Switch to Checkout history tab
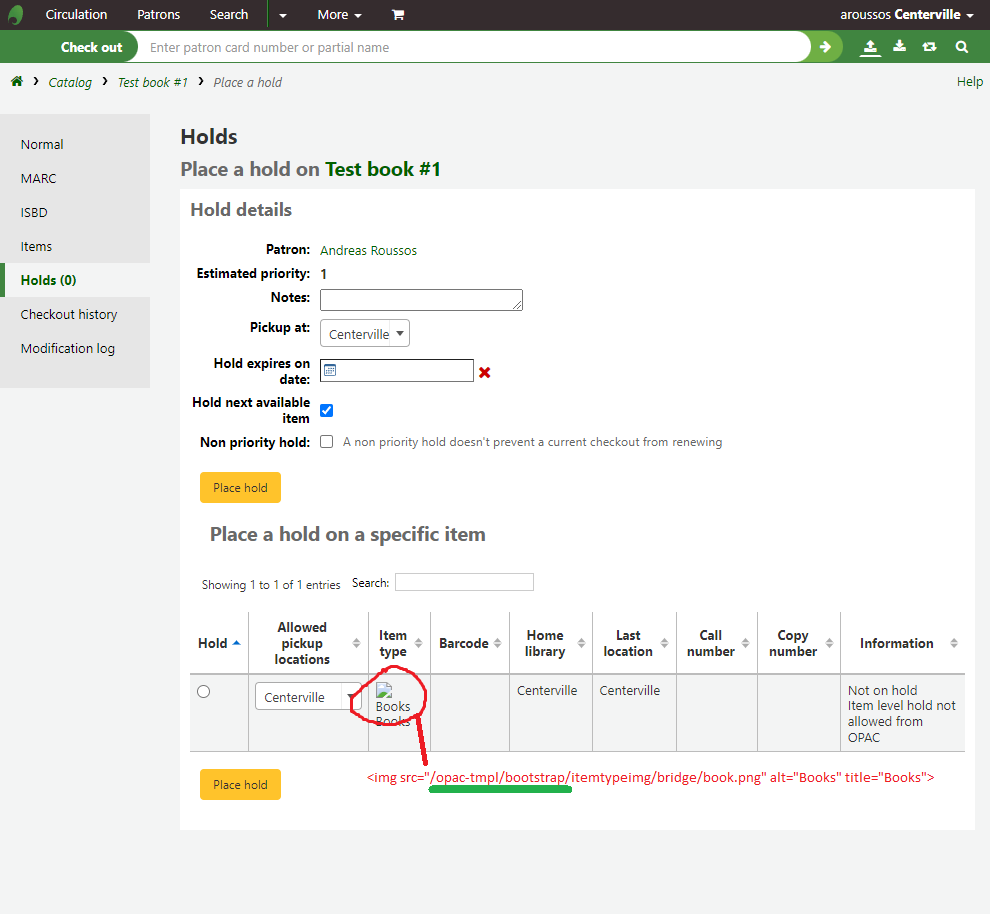This screenshot has height=914, width=990. [69, 314]
